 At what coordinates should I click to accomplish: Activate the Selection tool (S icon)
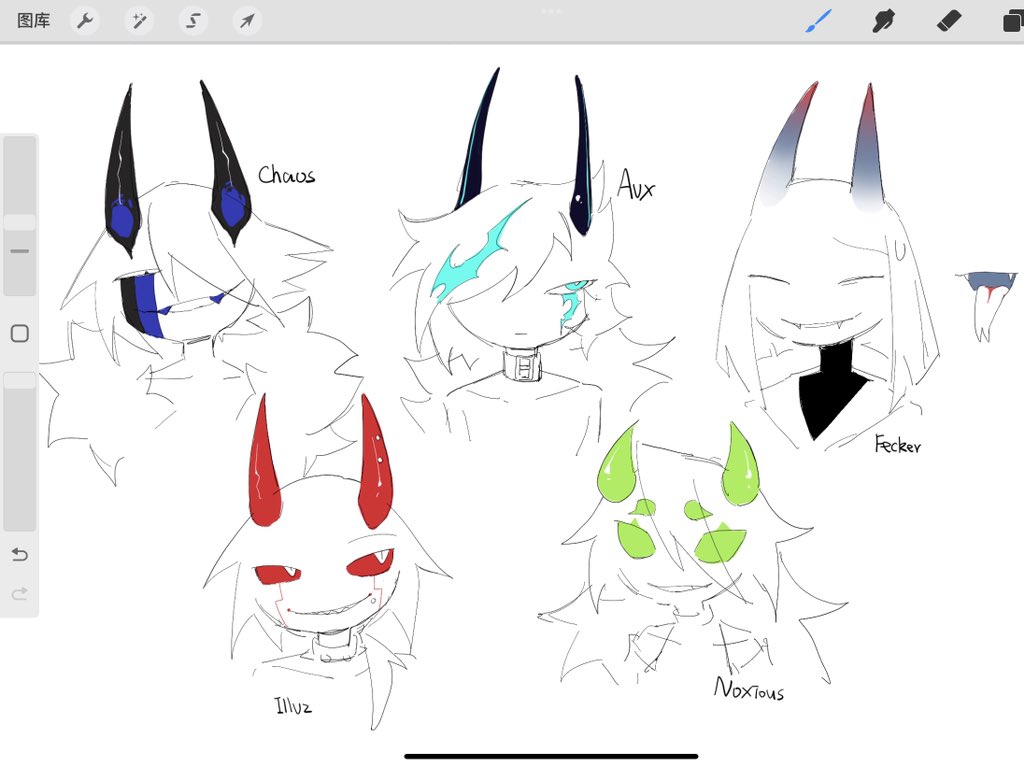(x=193, y=20)
